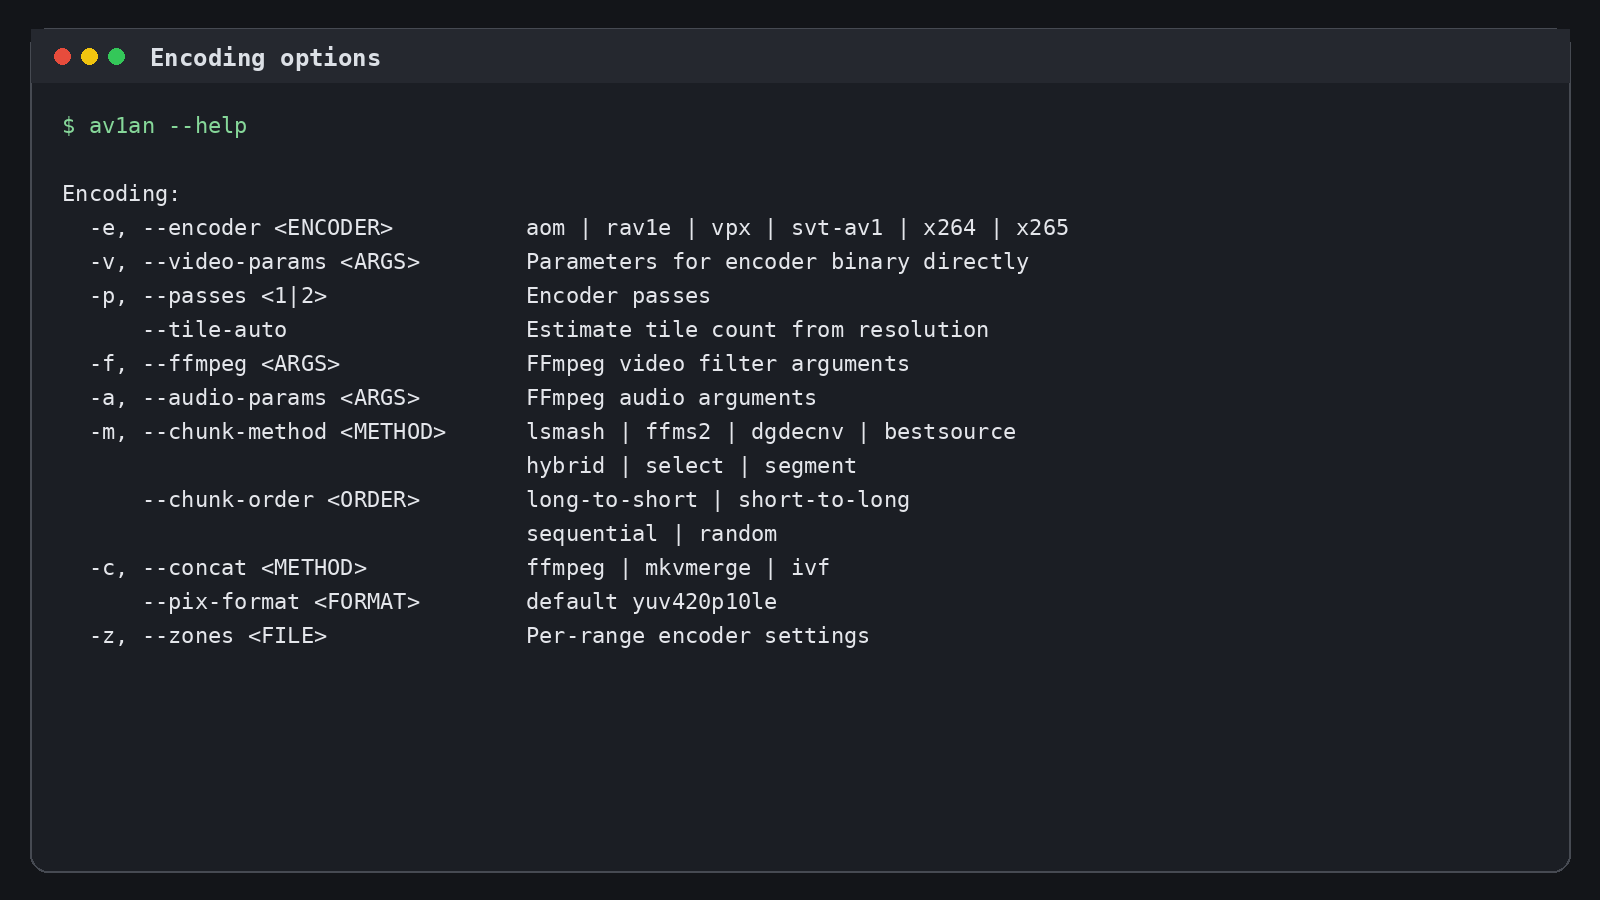Click the line "lsmash | ffms2 | dgdecnv | bestsource"

pyautogui.click(x=771, y=432)
